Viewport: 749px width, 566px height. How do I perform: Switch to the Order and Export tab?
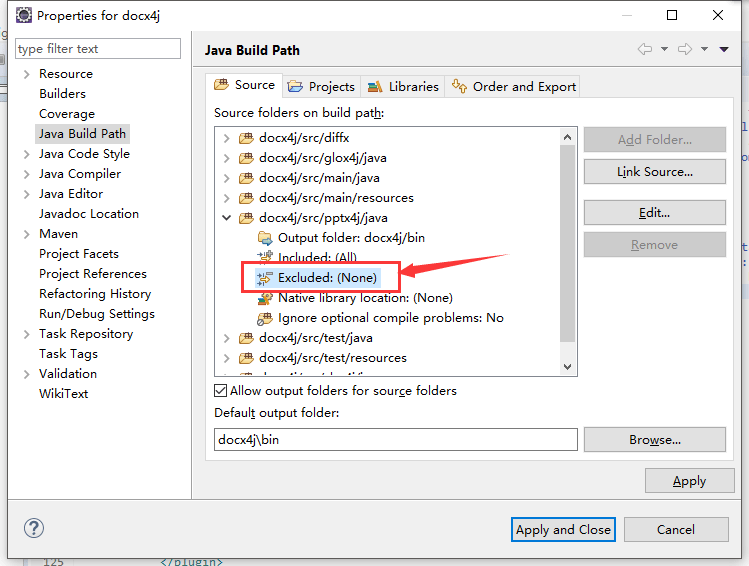tap(513, 86)
